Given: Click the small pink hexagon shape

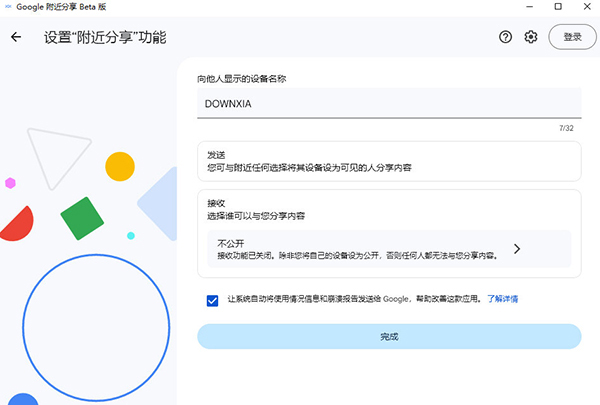Looking at the screenshot, I should [11, 183].
